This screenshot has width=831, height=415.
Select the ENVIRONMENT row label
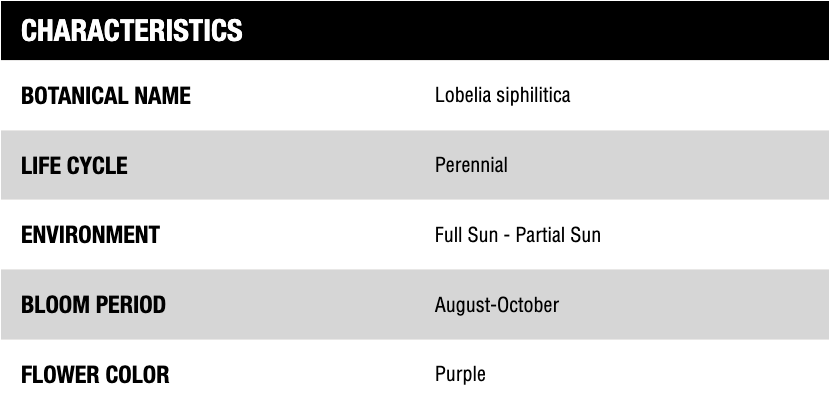[x=90, y=235]
